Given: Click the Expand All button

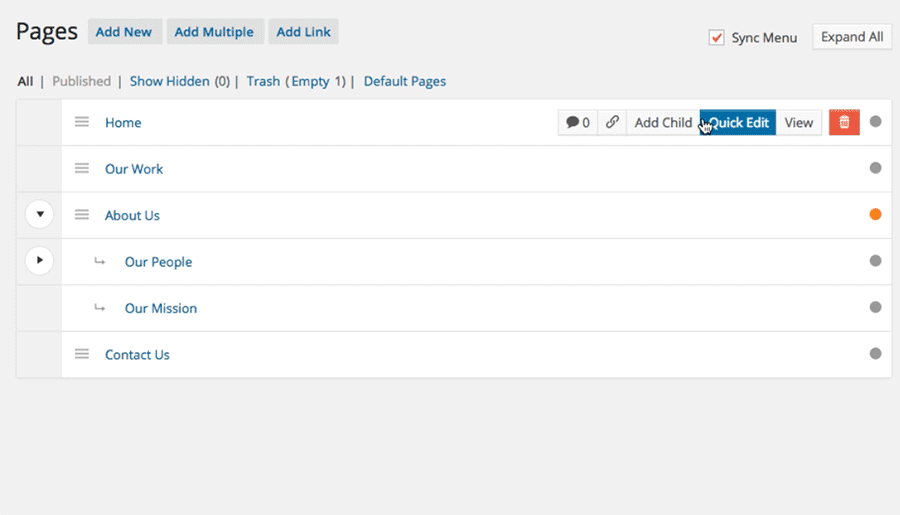Looking at the screenshot, I should coord(852,37).
